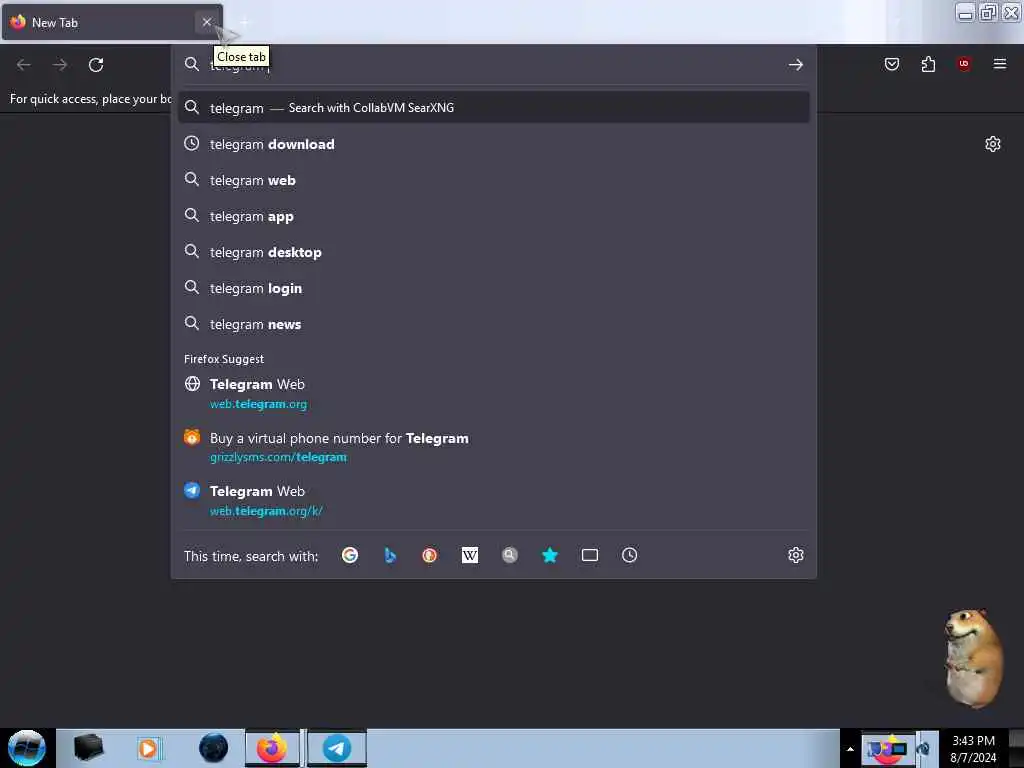Image resolution: width=1024 pixels, height=768 pixels.
Task: Open the Firefox hamburger menu
Action: [x=1000, y=64]
